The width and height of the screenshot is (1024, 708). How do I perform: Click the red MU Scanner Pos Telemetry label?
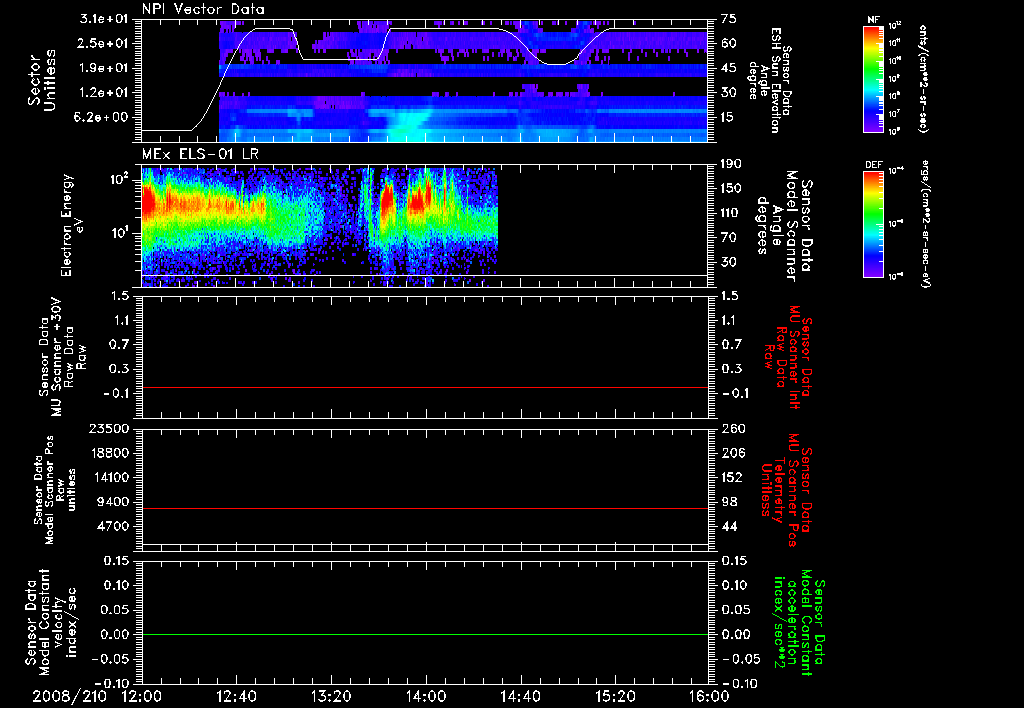786,490
